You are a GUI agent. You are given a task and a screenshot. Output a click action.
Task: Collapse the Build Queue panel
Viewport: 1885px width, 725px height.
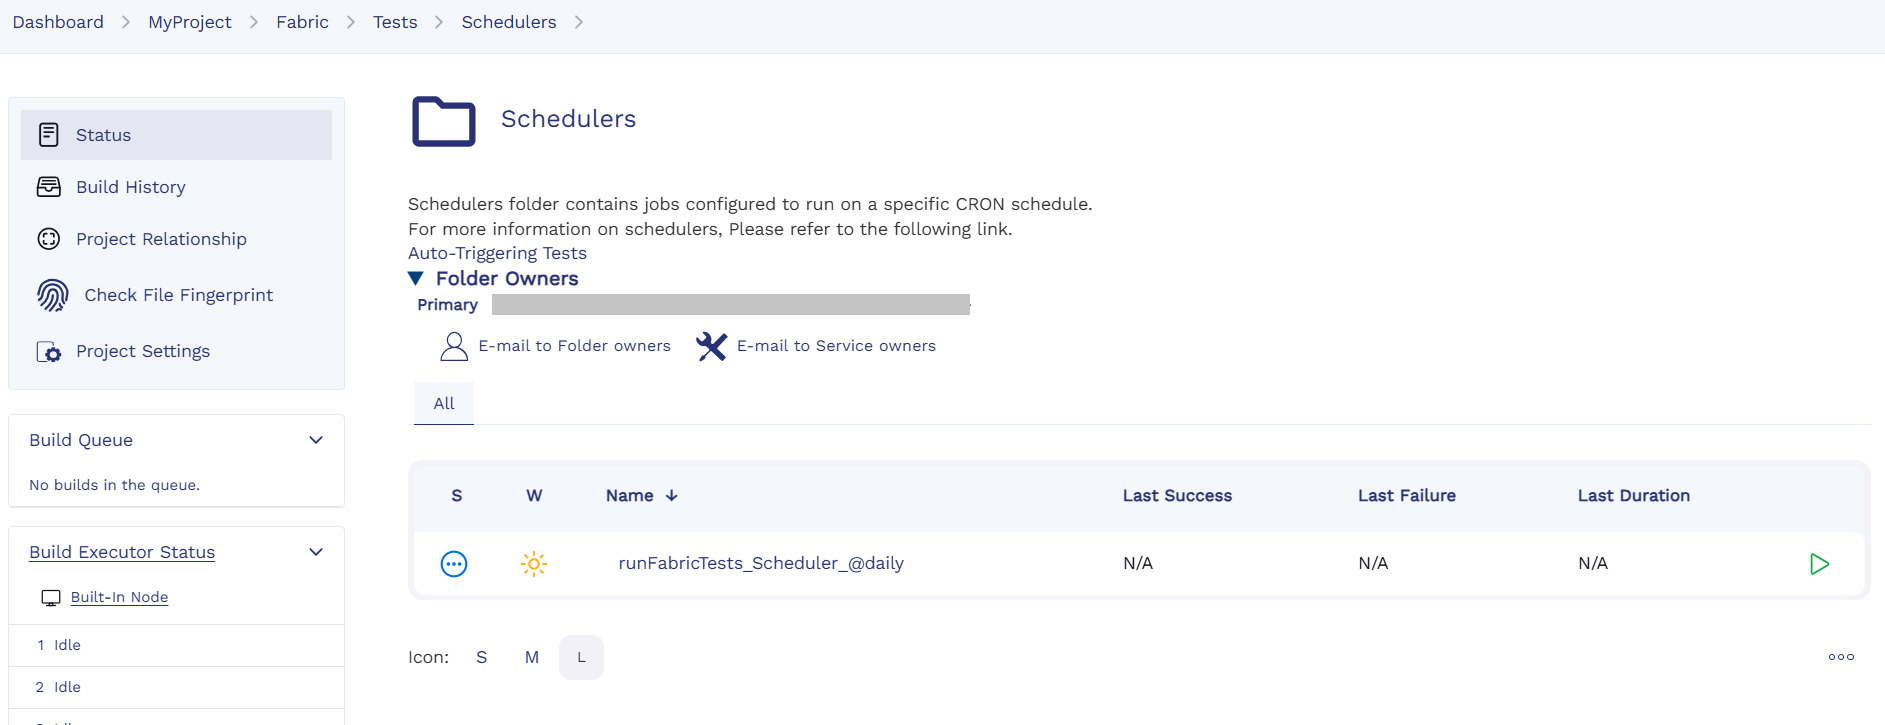point(316,440)
